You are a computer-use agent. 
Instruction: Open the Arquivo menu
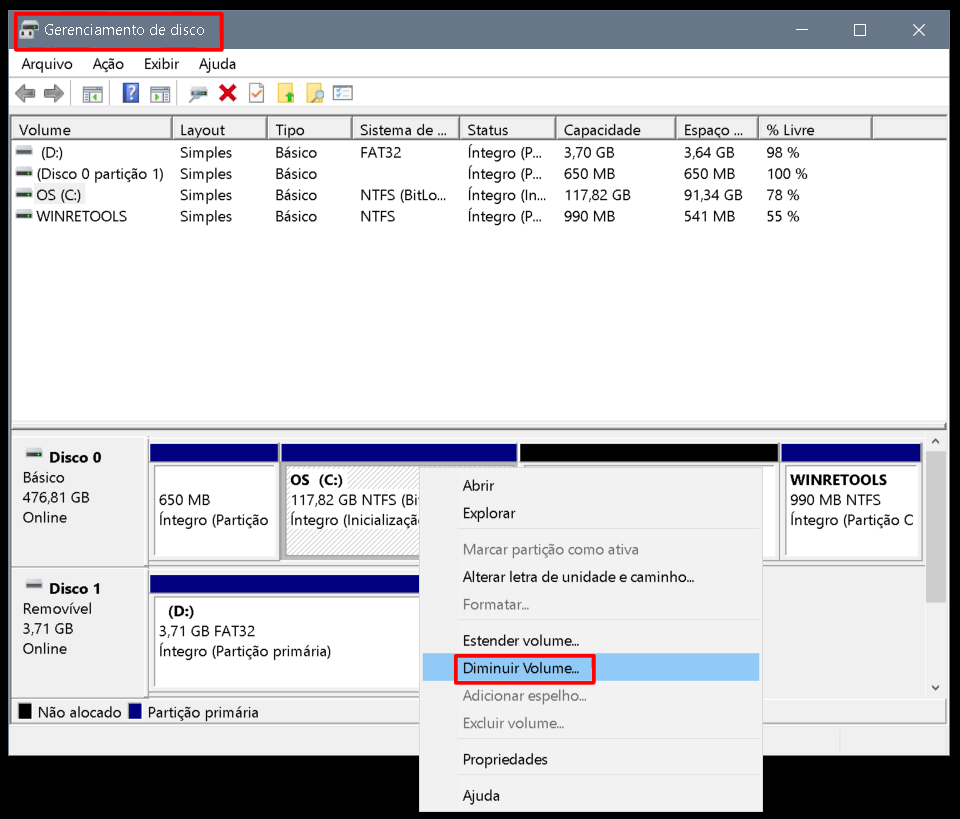(x=47, y=64)
